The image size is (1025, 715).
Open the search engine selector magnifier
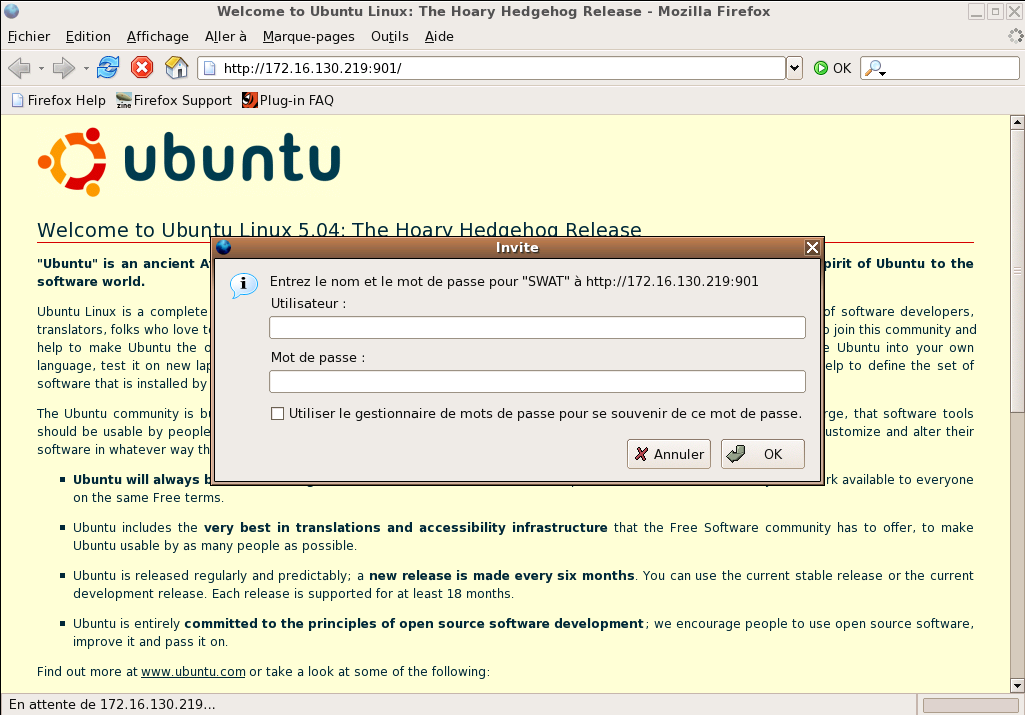(875, 68)
